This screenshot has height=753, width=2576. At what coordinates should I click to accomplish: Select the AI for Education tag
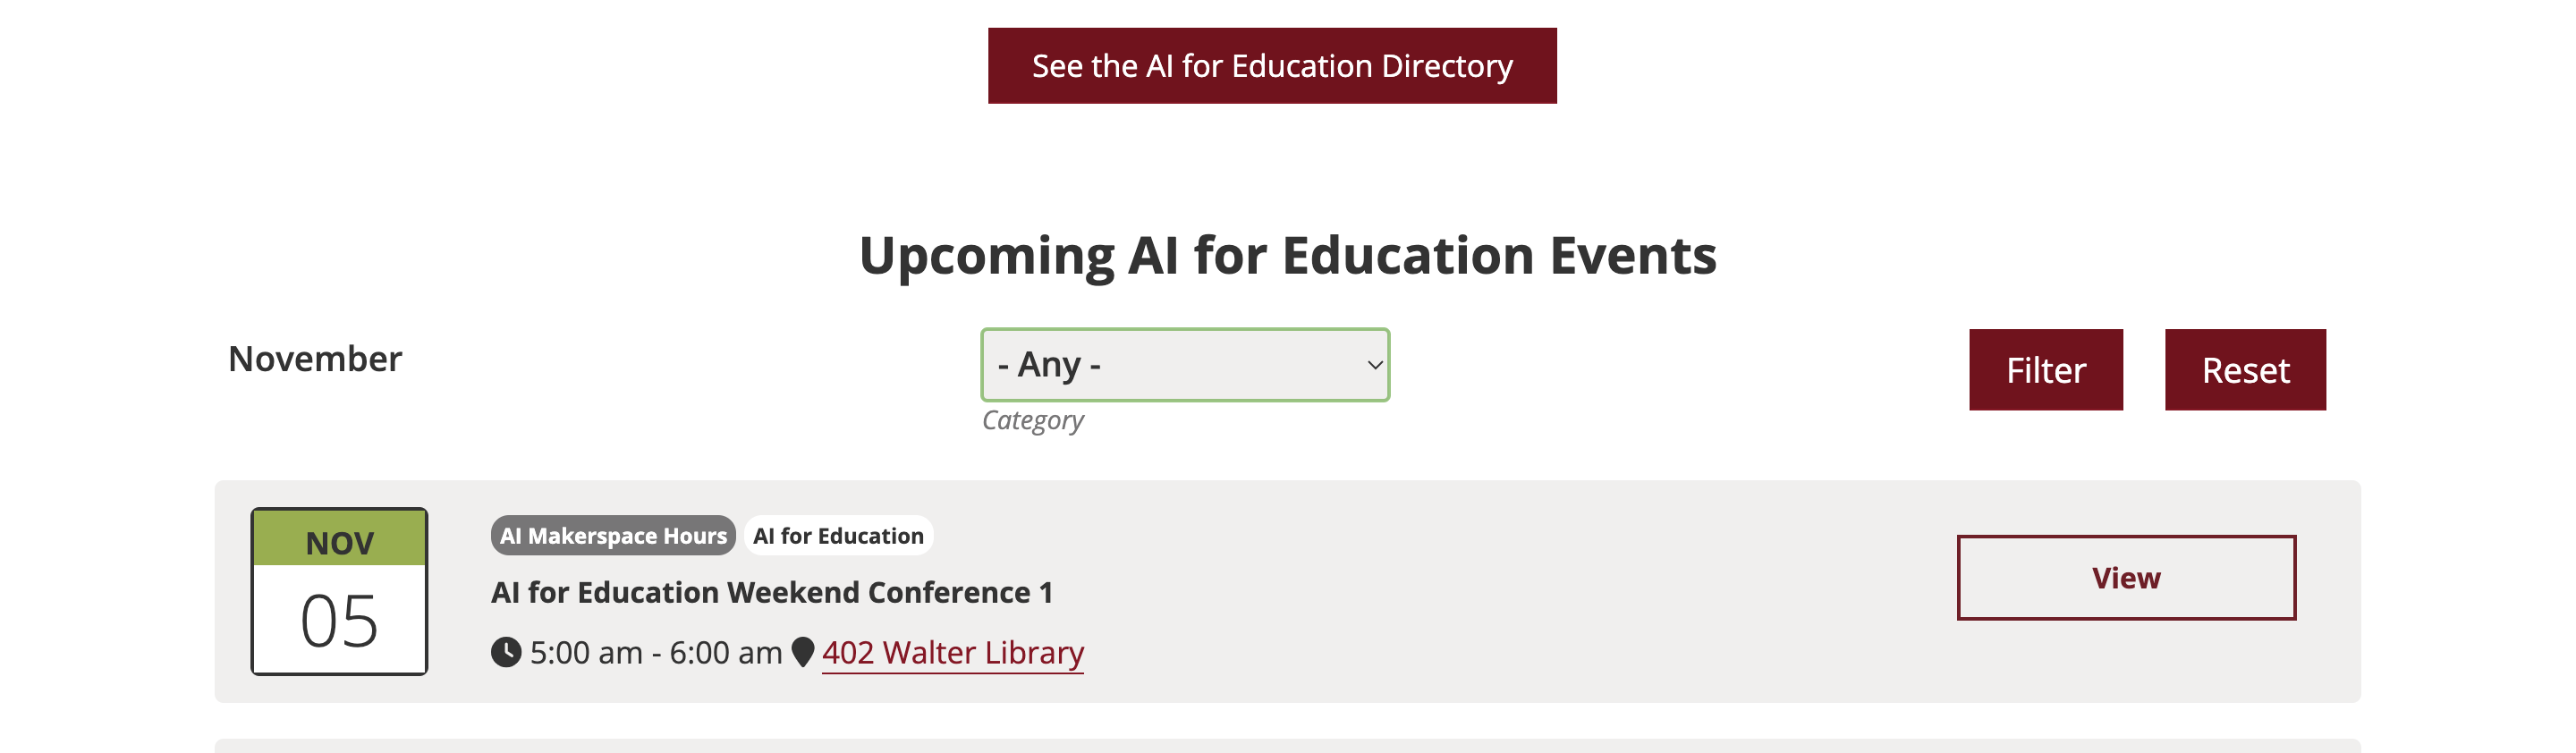tap(838, 536)
